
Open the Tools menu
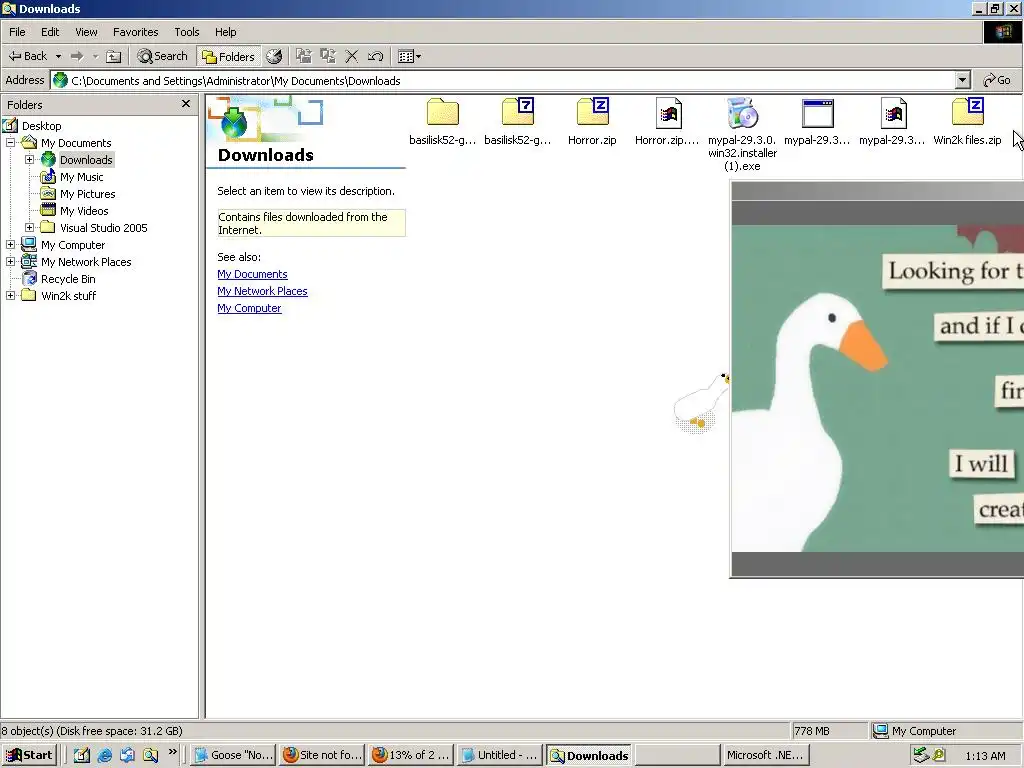click(187, 32)
